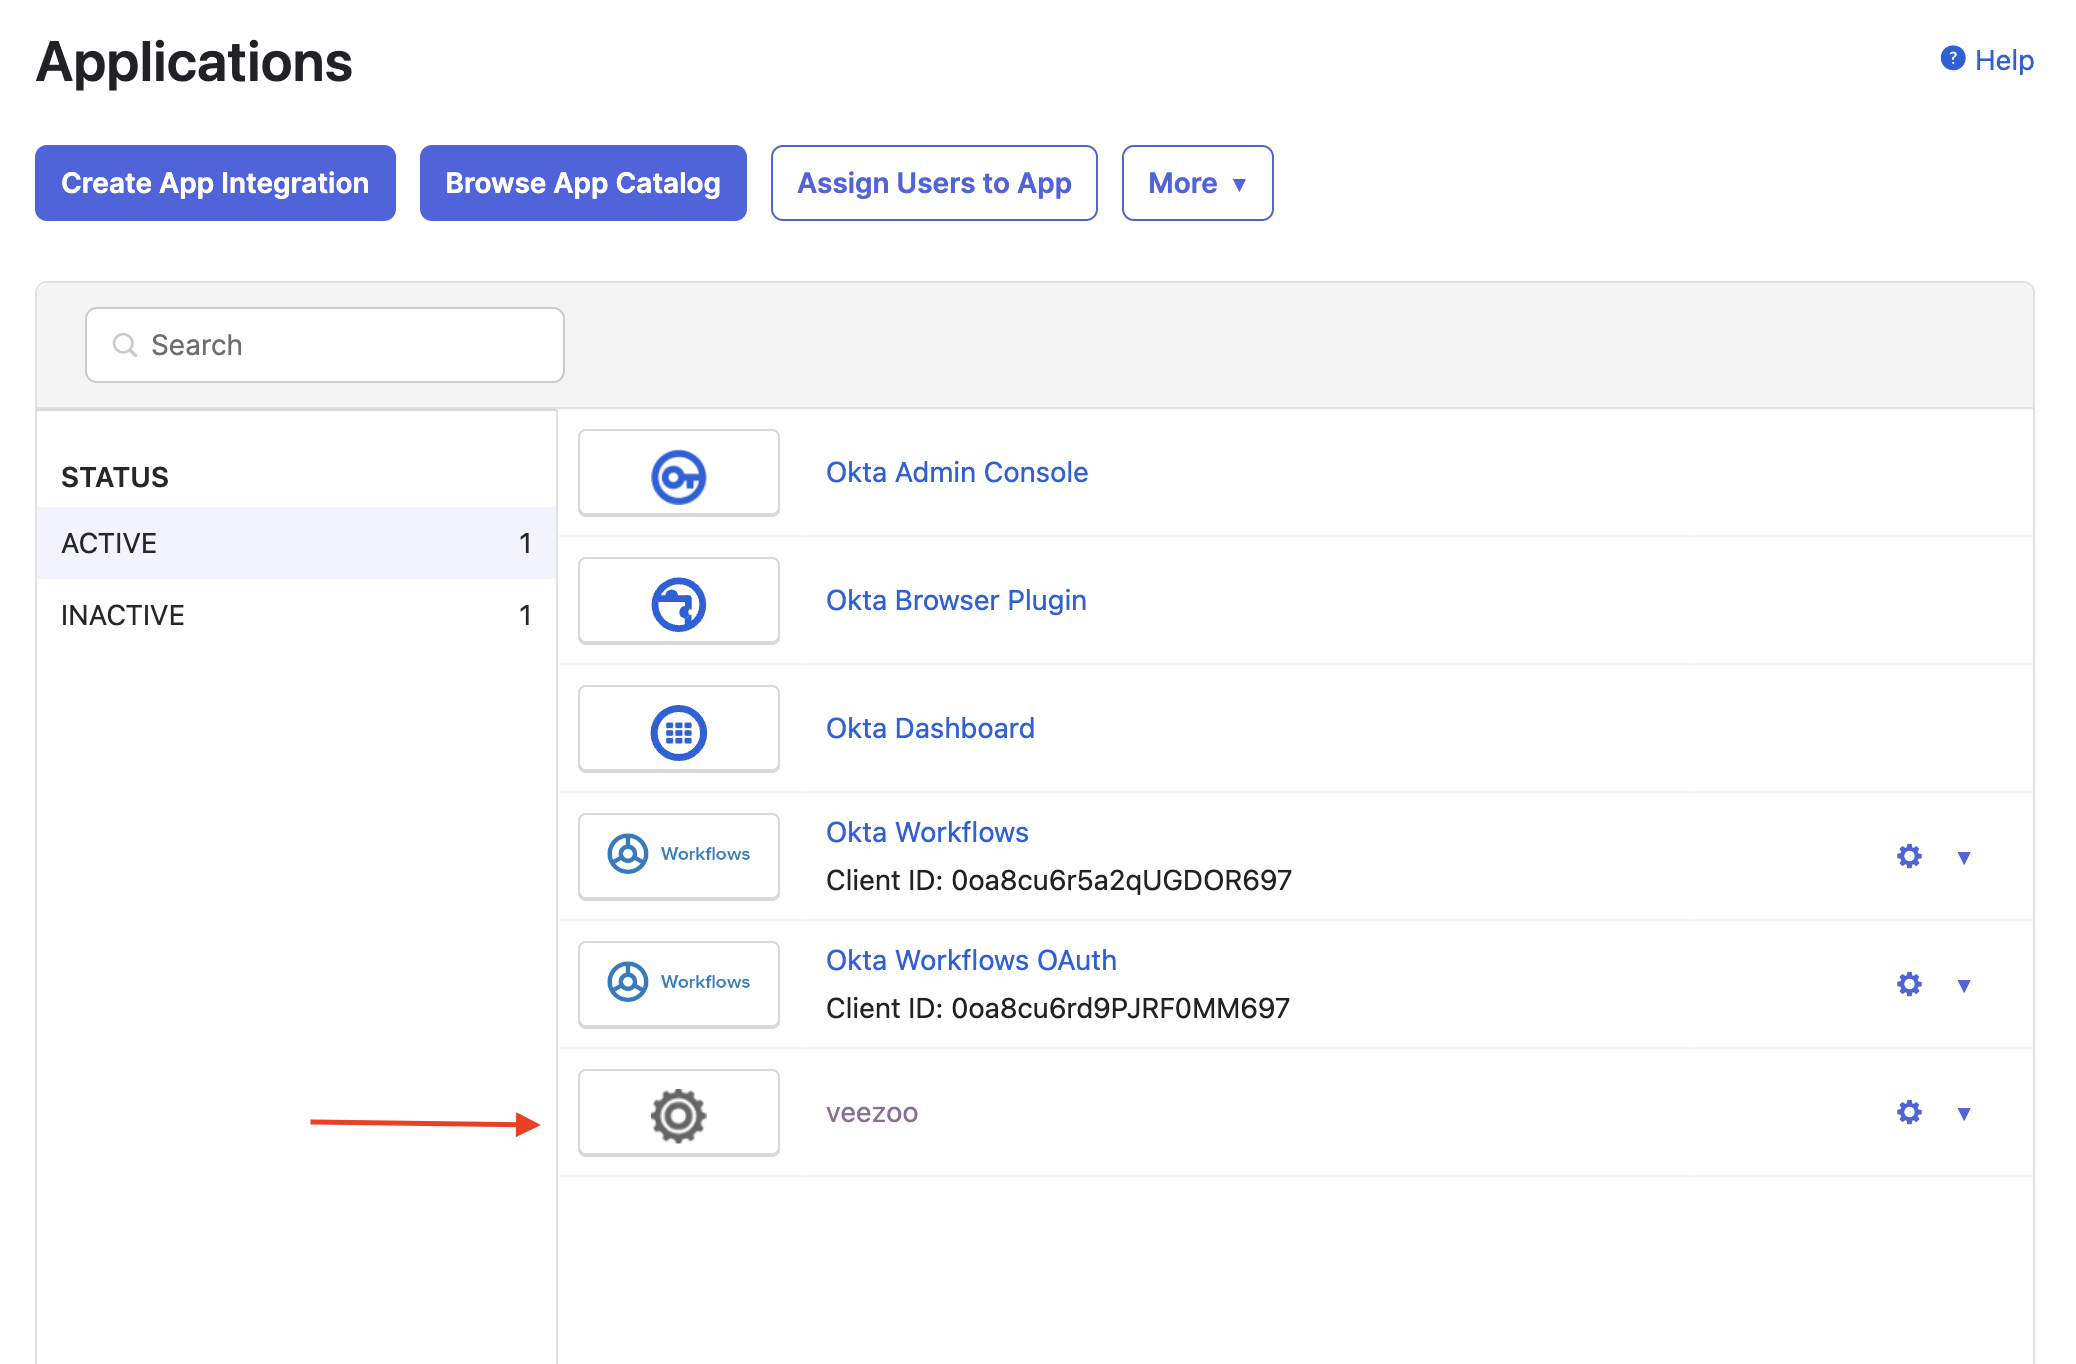Click the STATUS heading

[115, 477]
